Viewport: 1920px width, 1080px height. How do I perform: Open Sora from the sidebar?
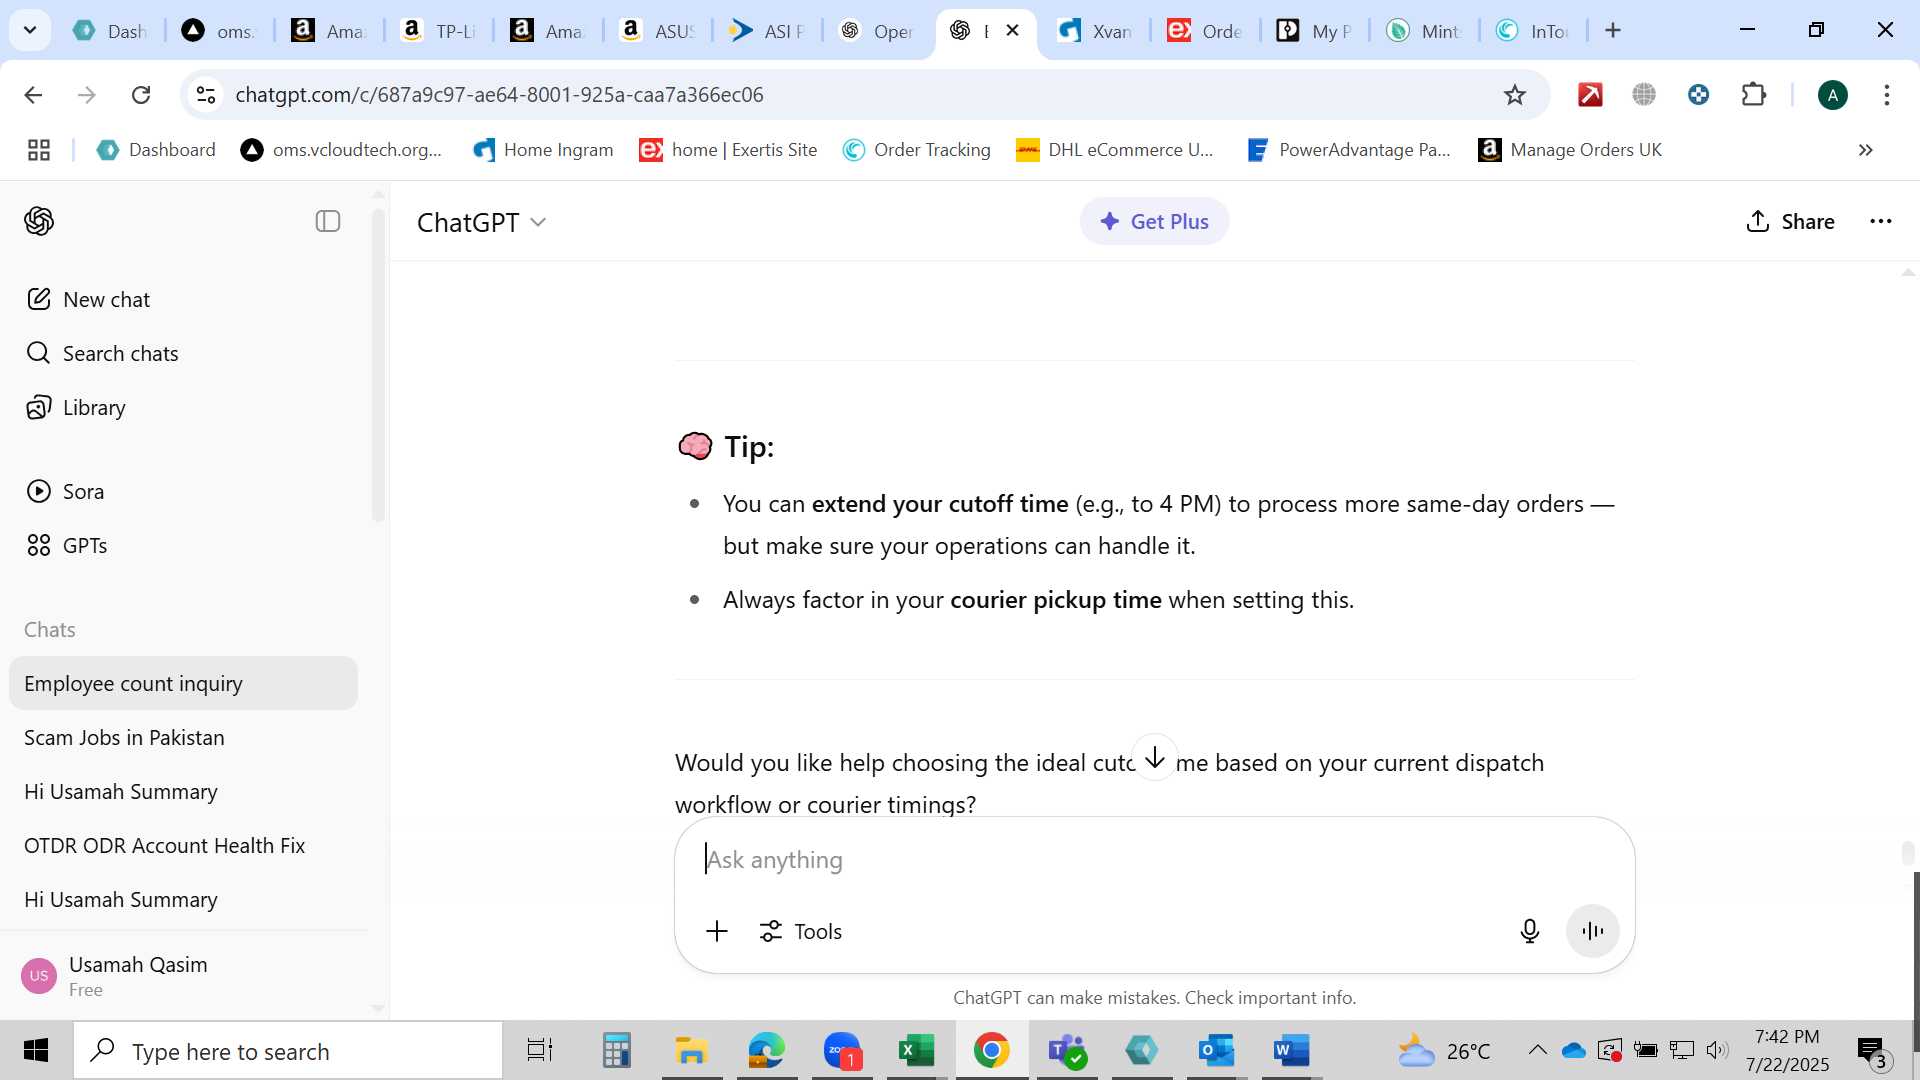coord(64,491)
